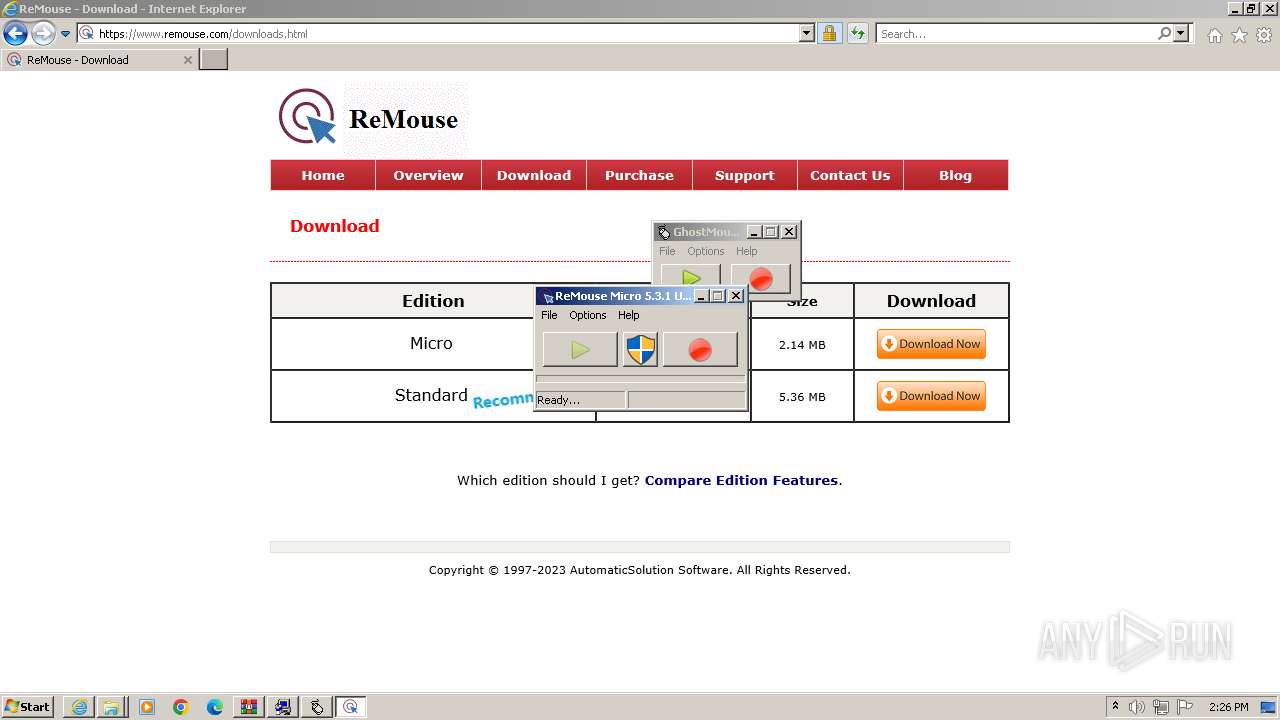This screenshot has width=1280, height=720.
Task: Click the 2.14 MB size cell
Action: pos(802,345)
